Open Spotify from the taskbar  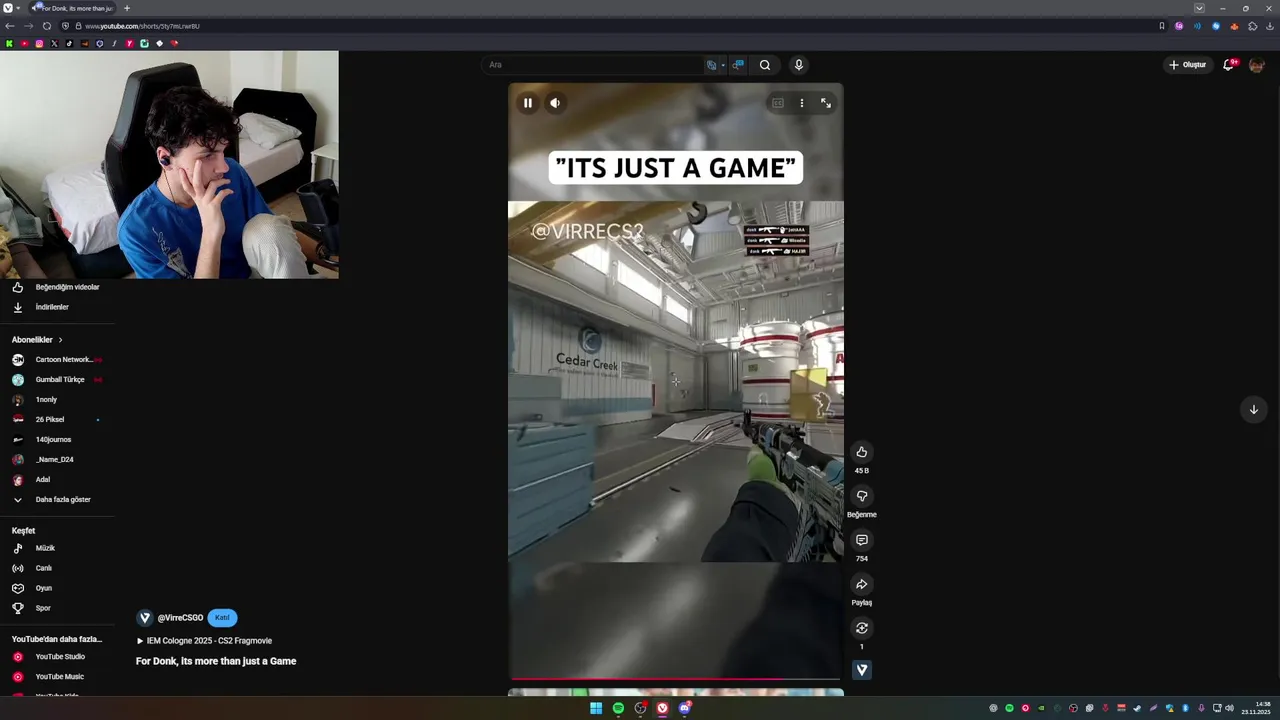tap(618, 708)
